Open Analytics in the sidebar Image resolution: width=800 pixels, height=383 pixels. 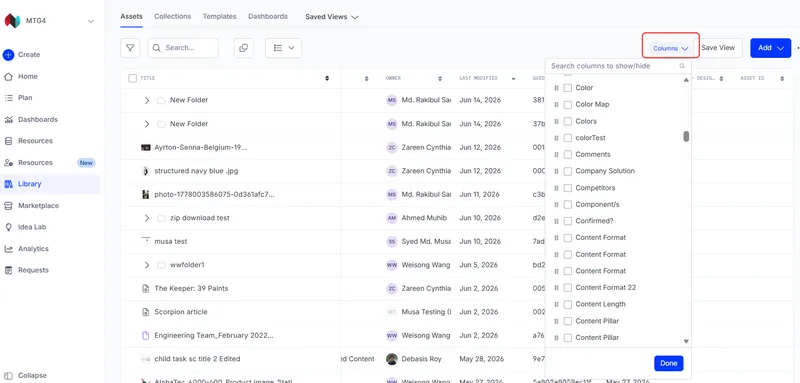pyautogui.click(x=33, y=249)
